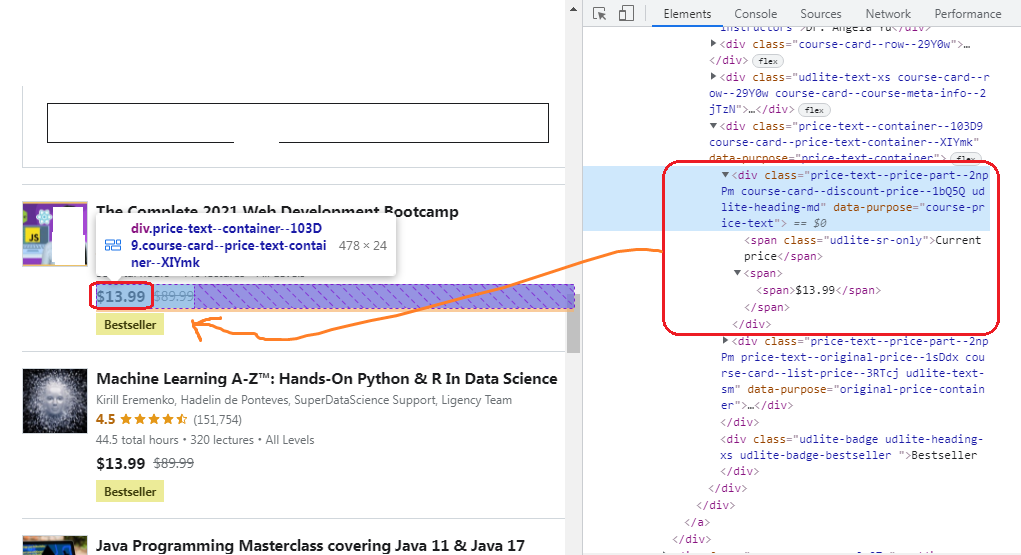Collapse the span node containing $13.99
This screenshot has width=1021, height=555.
pos(737,273)
